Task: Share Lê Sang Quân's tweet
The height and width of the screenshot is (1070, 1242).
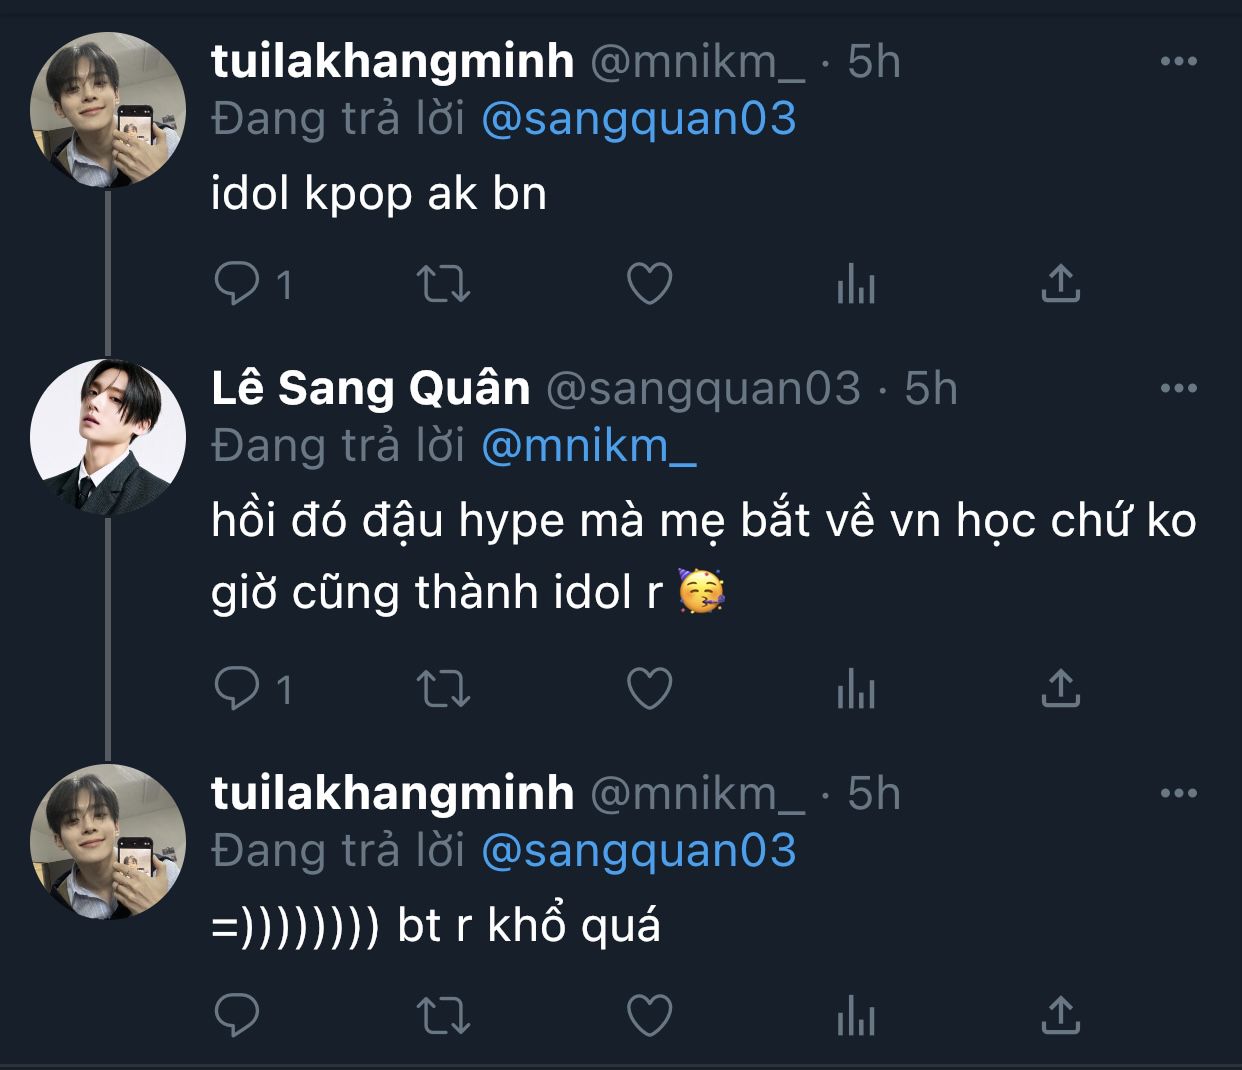Action: click(x=1061, y=688)
